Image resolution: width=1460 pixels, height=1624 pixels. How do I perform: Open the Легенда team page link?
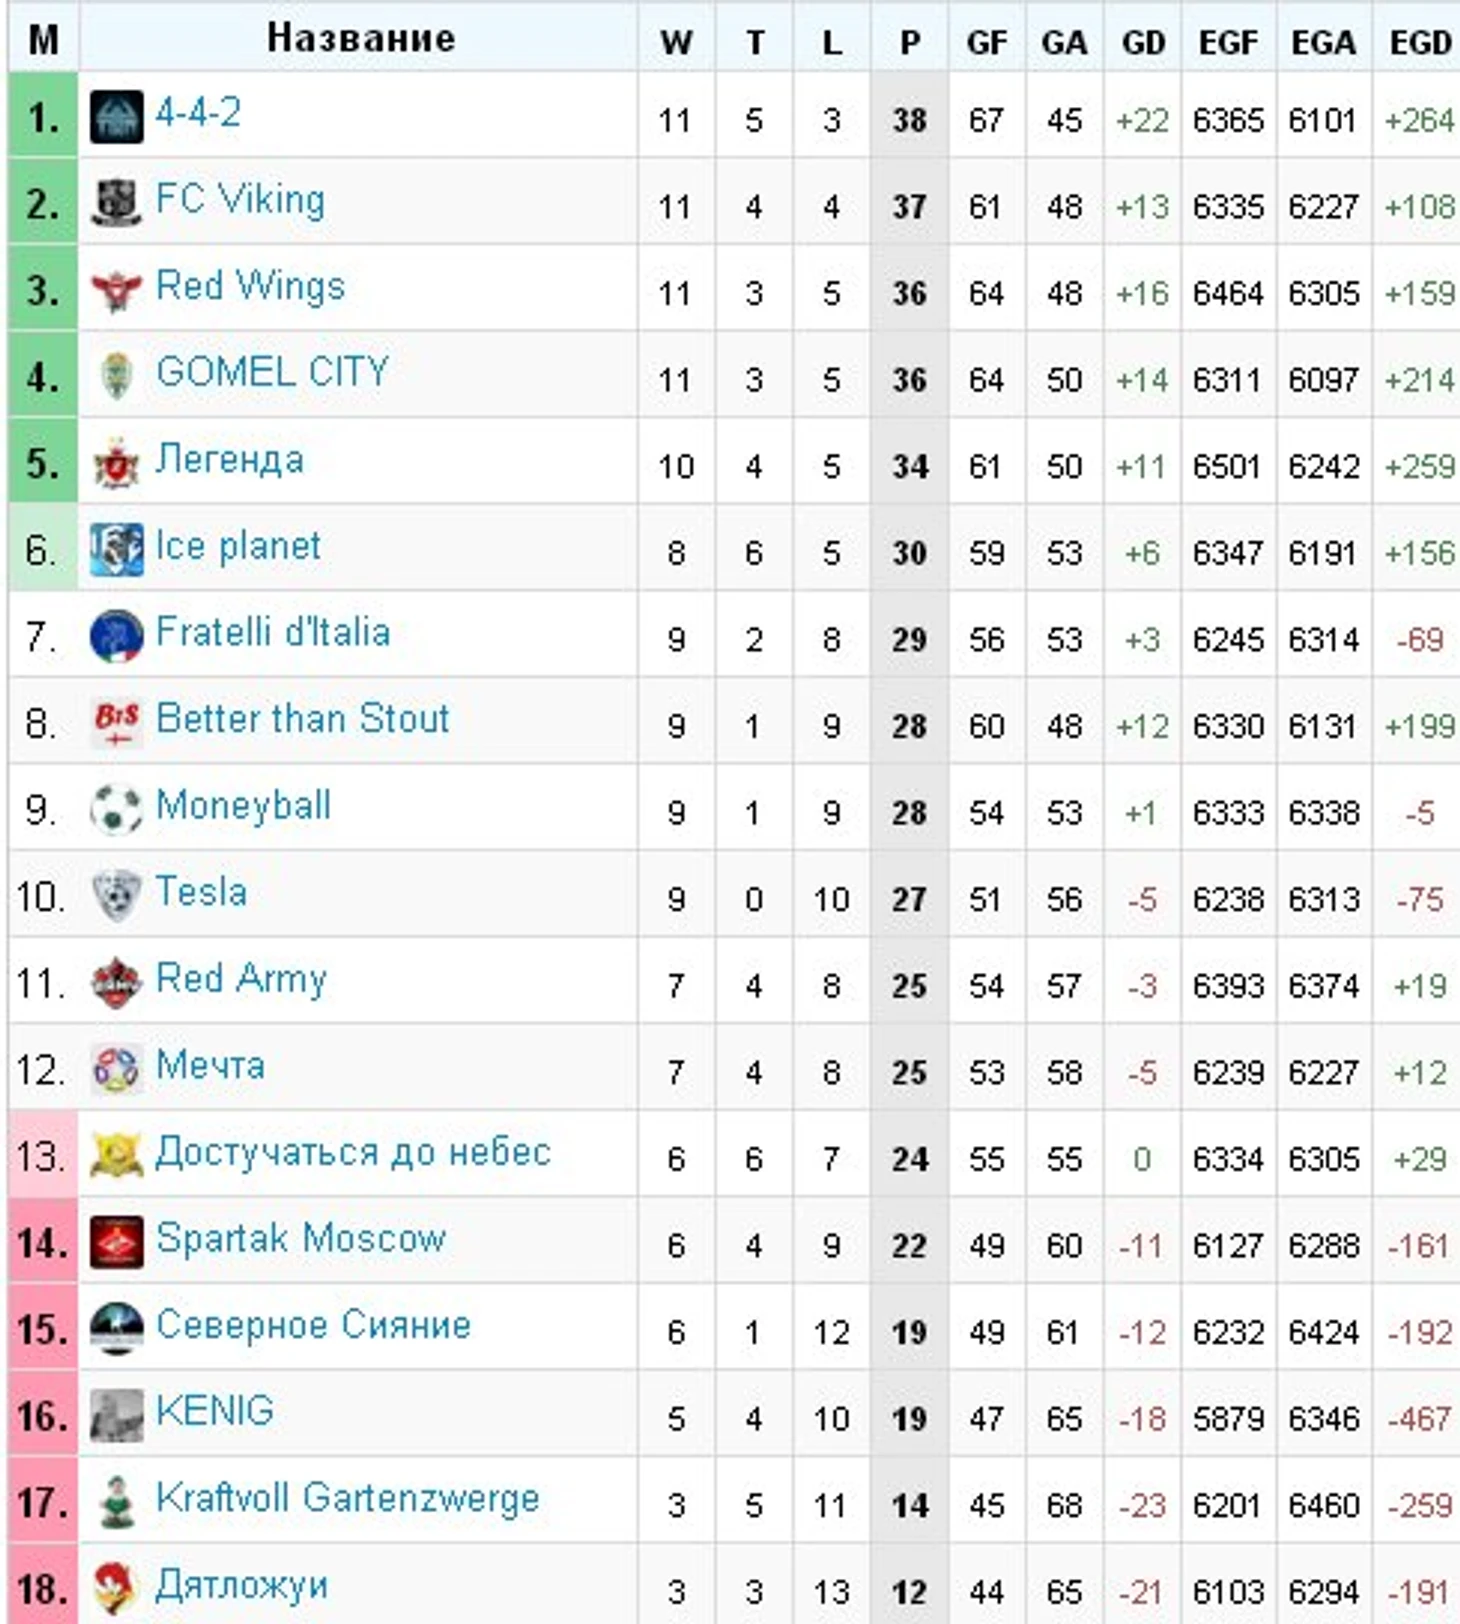[230, 460]
